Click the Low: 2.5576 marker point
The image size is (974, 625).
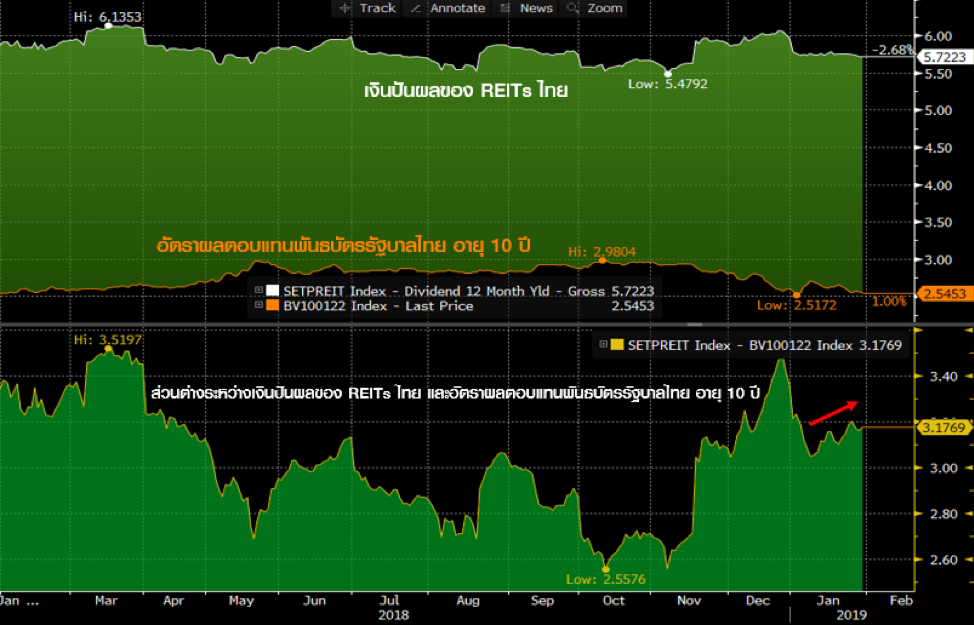pyautogui.click(x=605, y=569)
